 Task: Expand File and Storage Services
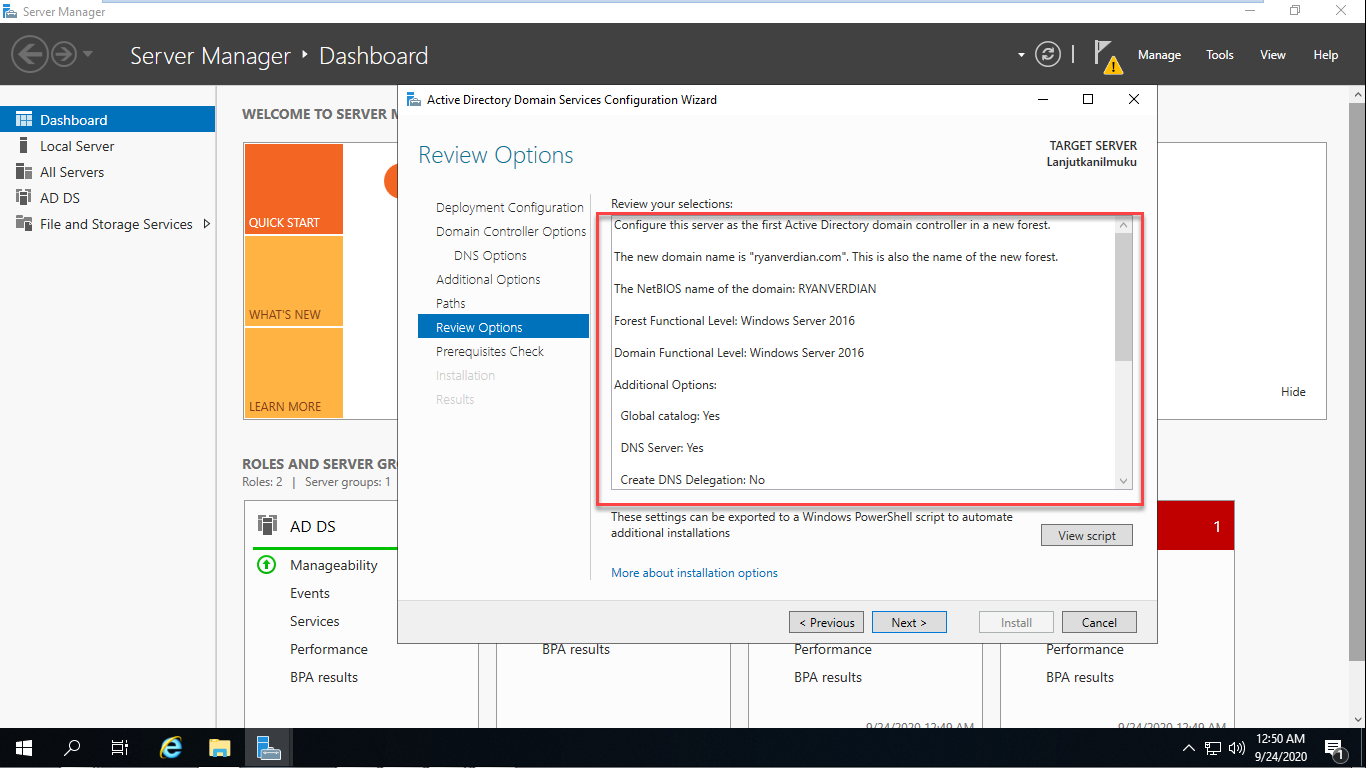pyautogui.click(x=207, y=224)
